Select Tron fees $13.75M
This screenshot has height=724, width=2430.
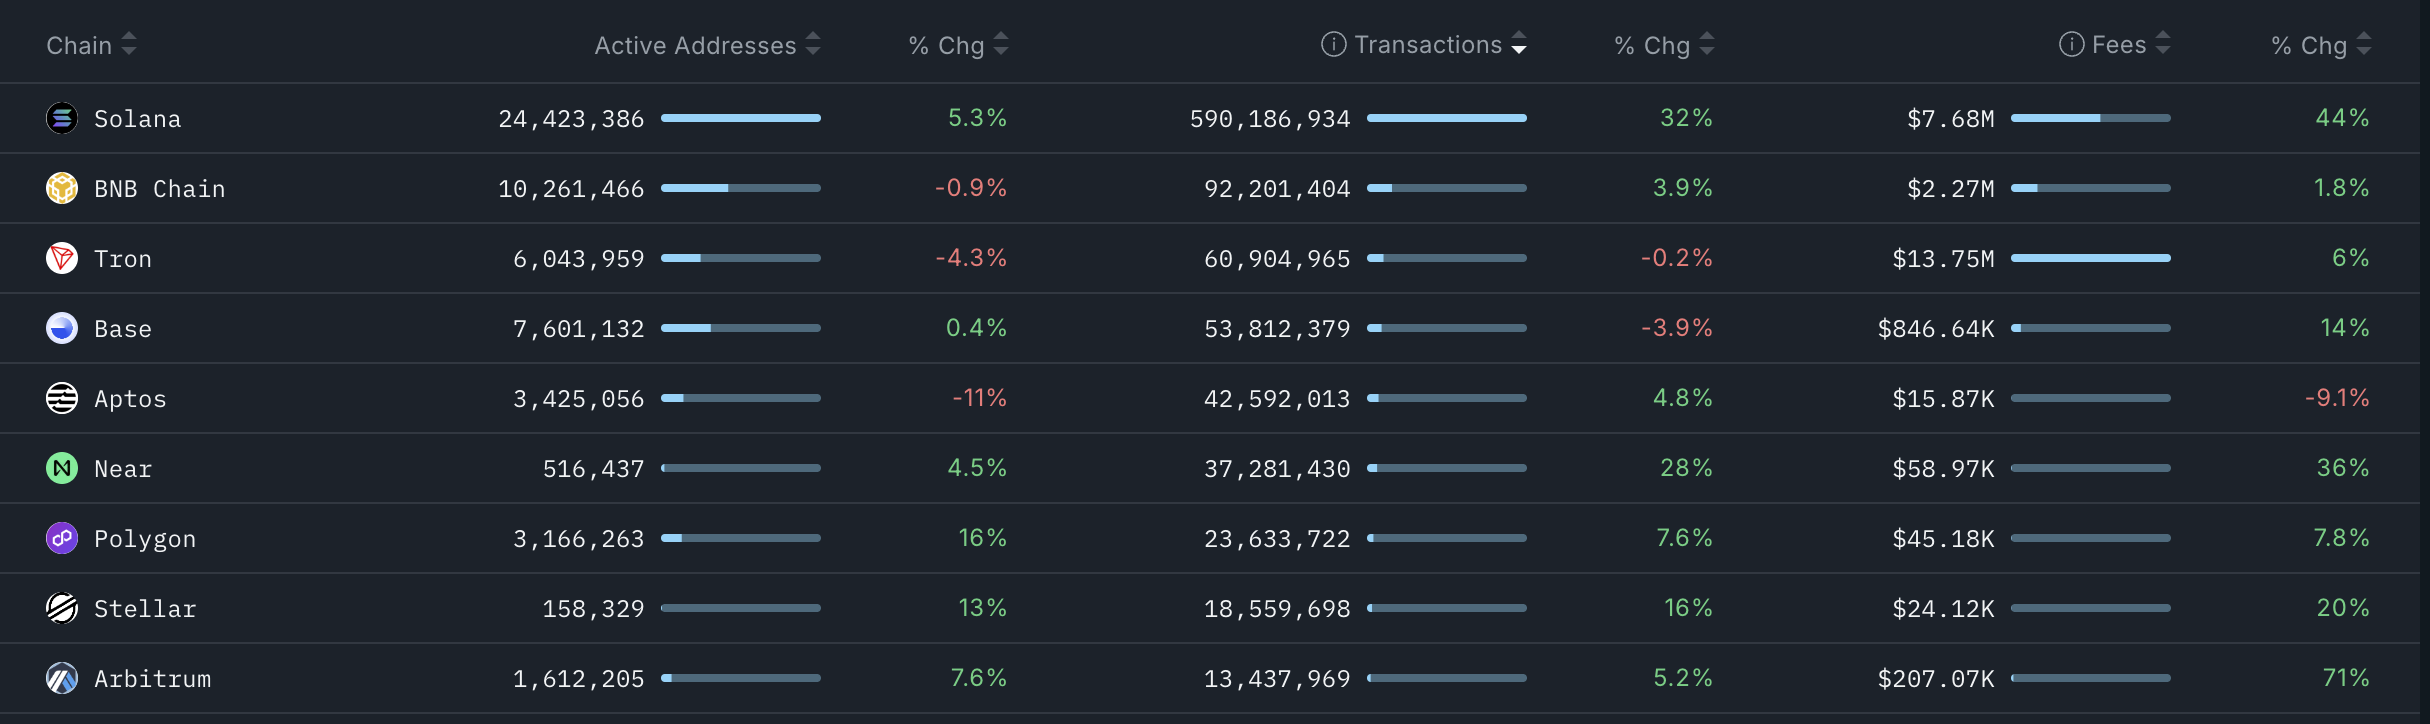(1943, 259)
